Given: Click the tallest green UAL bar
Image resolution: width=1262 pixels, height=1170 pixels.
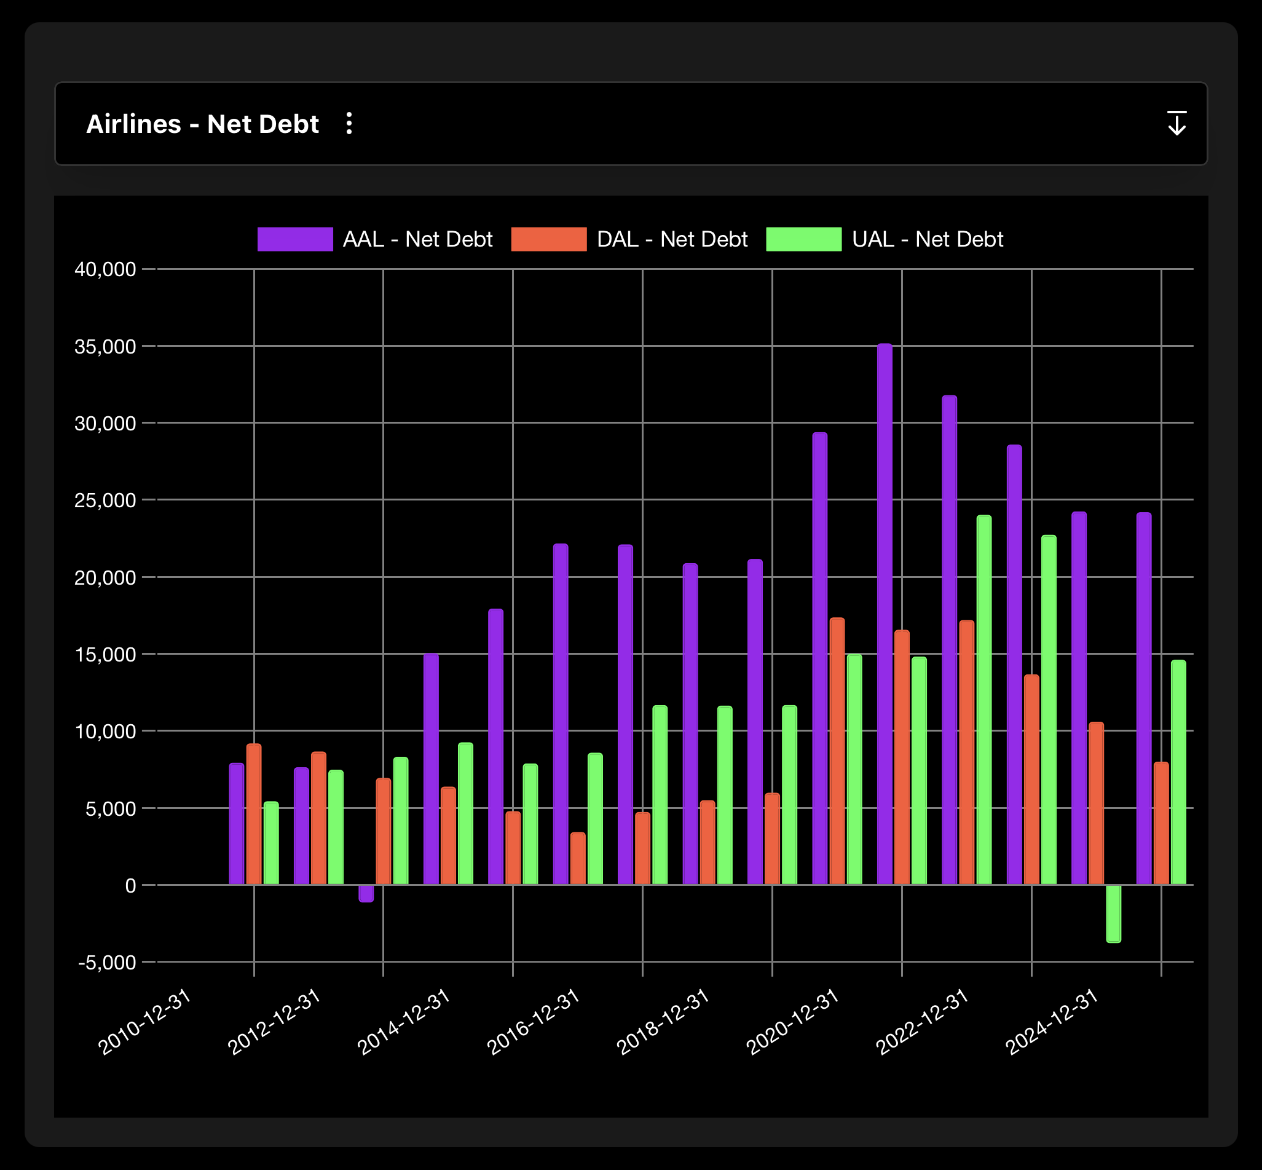Looking at the screenshot, I should coord(982,700).
